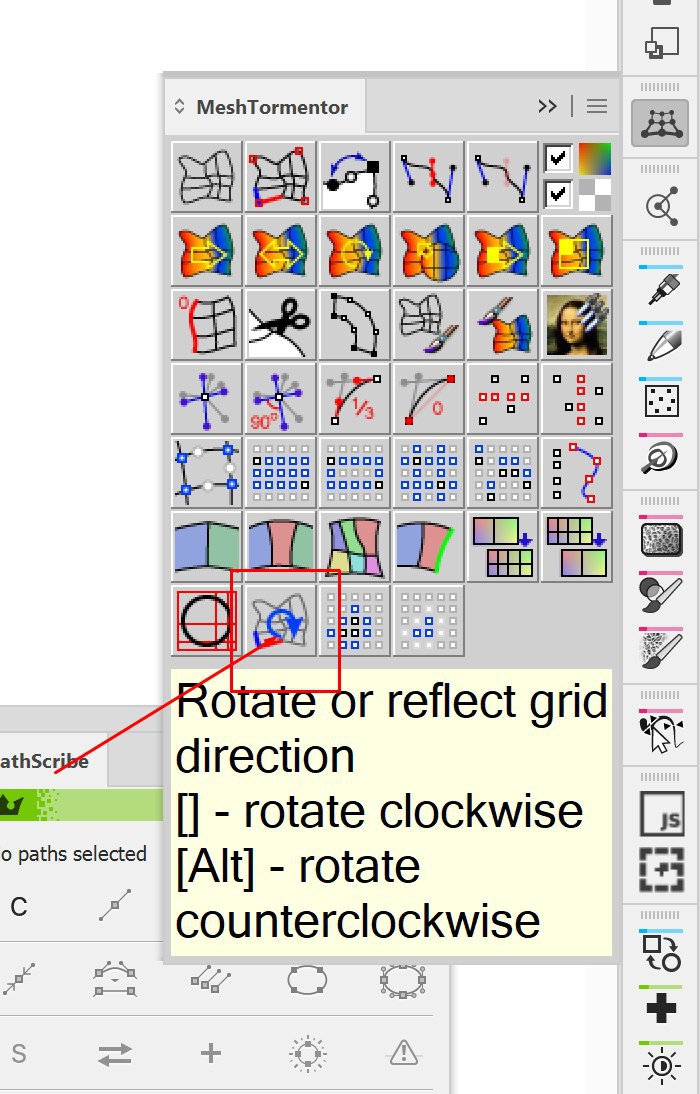
Task: Click rainbow mesh icon with single right arrow outline
Action: coord(207,250)
